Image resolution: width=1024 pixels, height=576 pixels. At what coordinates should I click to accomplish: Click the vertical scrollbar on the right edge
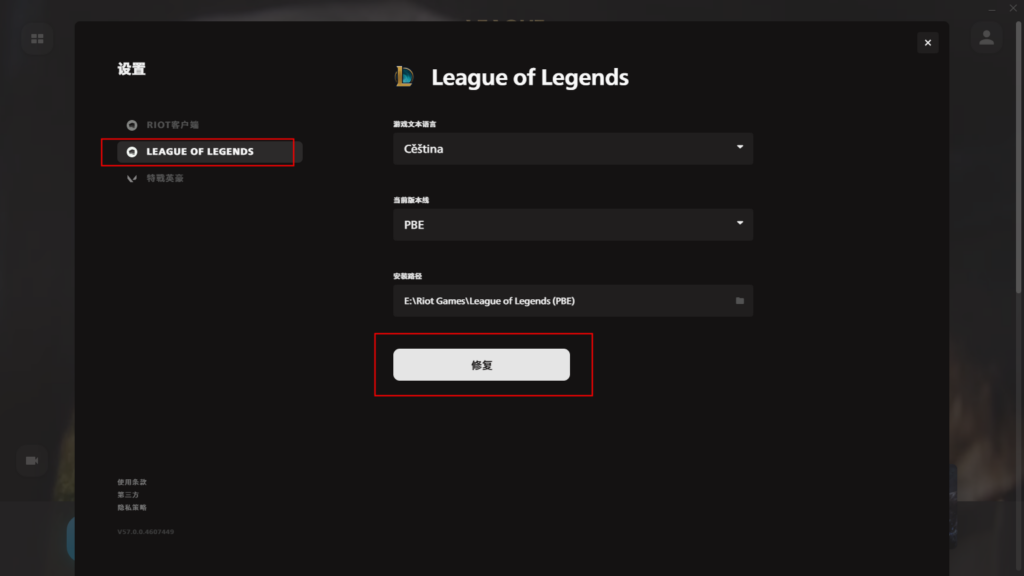coord(1019,157)
